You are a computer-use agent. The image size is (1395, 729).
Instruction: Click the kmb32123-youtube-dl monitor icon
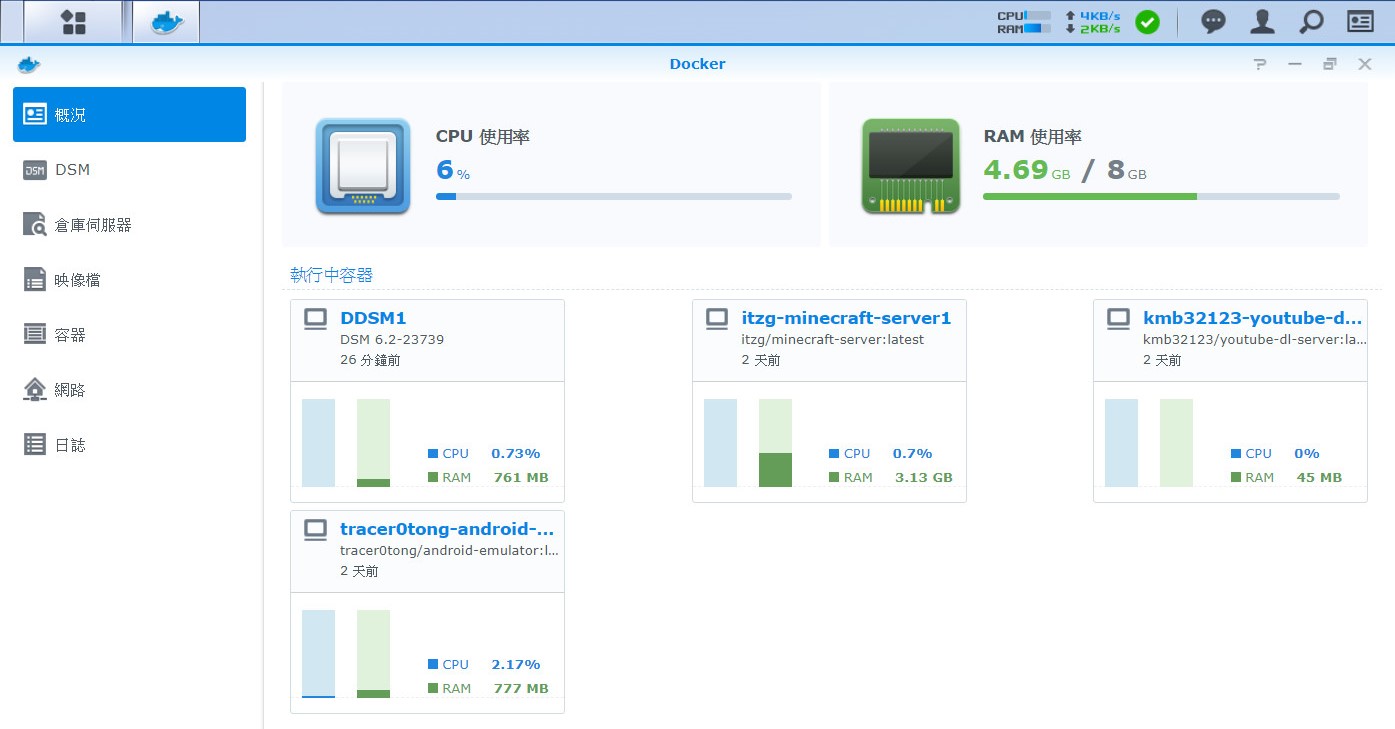1118,319
